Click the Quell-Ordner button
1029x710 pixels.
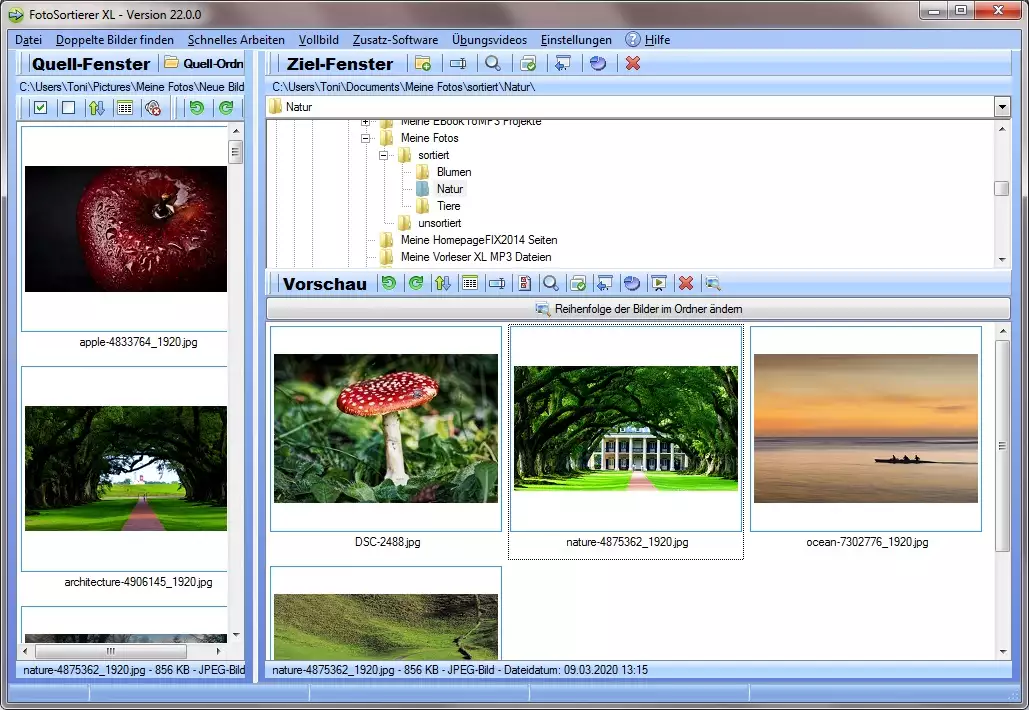click(204, 64)
